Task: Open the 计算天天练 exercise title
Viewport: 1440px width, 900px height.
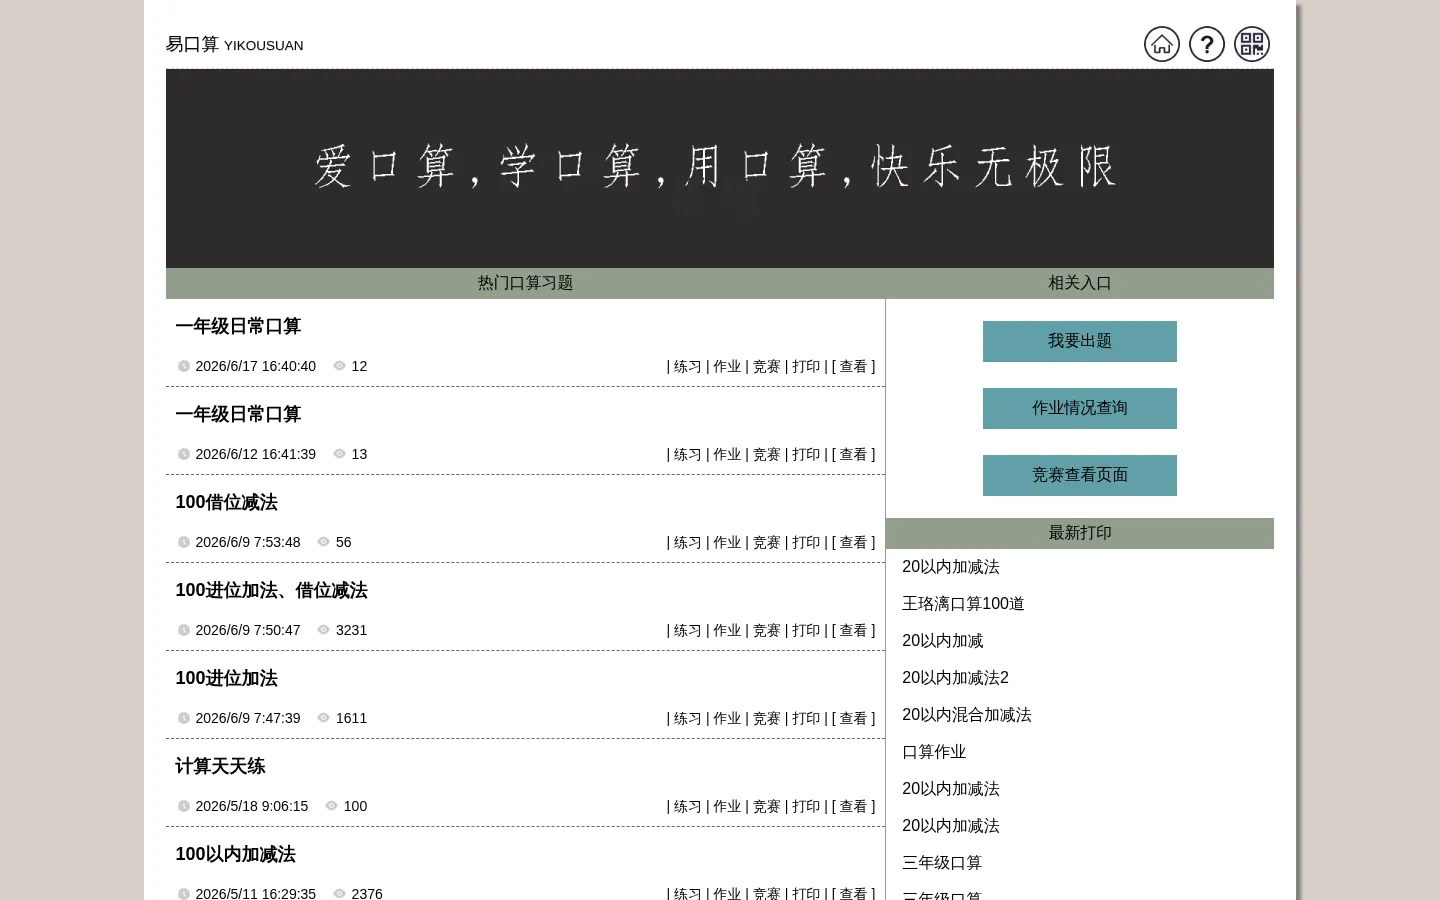Action: (x=220, y=766)
